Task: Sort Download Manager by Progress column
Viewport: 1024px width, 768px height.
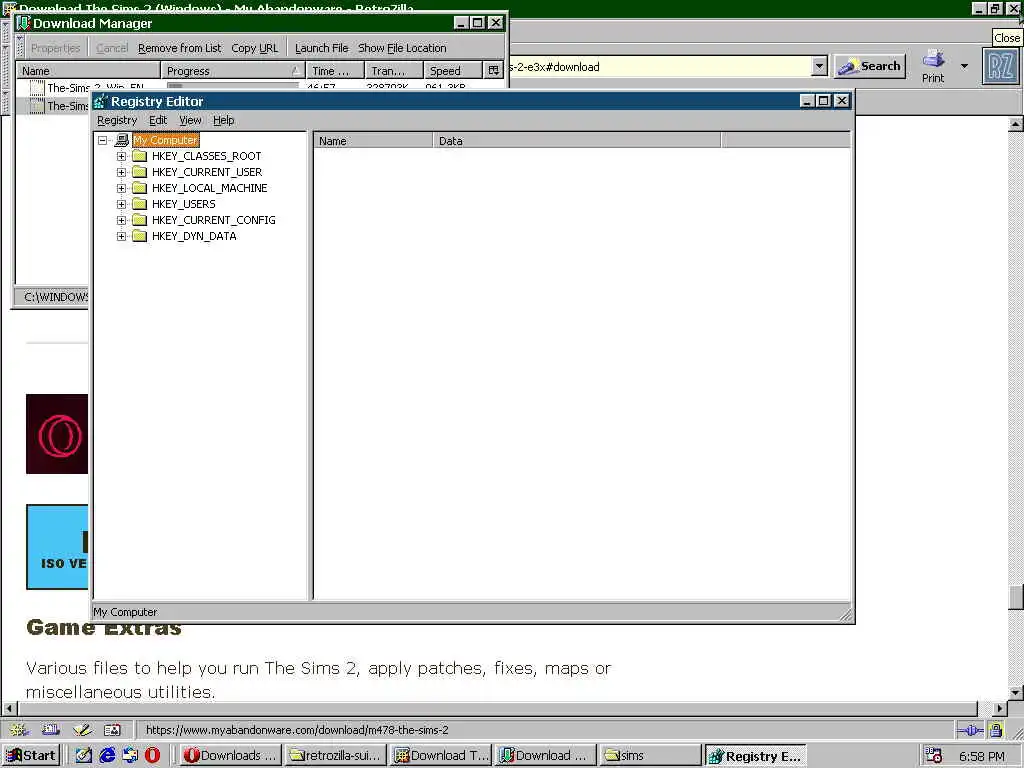Action: tap(232, 71)
